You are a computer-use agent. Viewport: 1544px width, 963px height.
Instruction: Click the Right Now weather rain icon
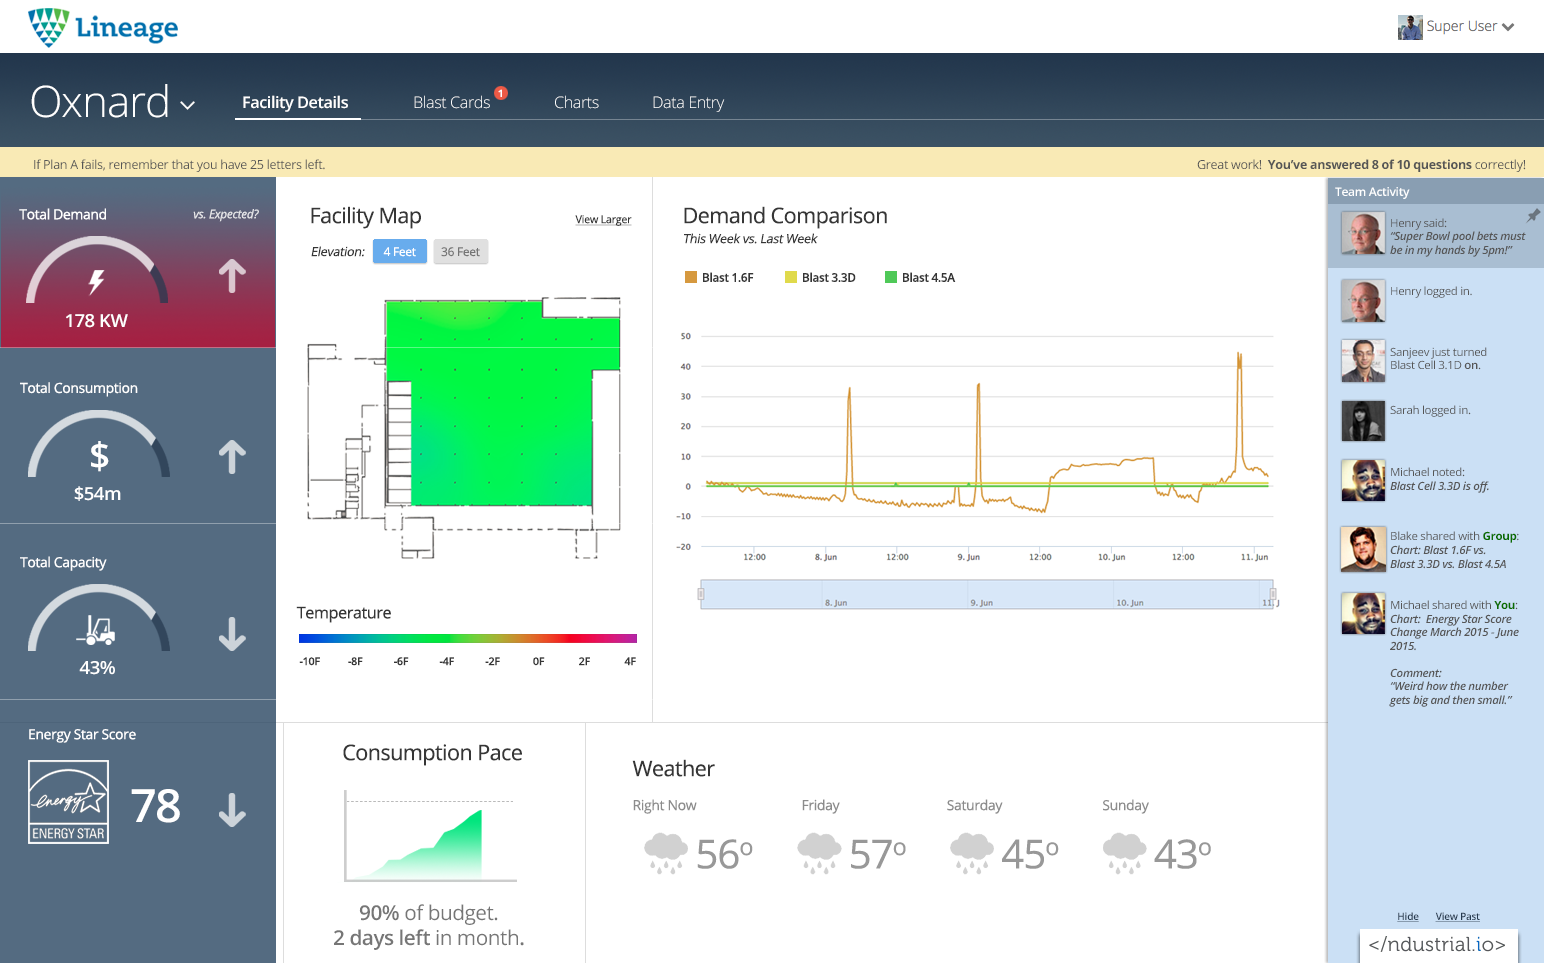[x=665, y=853]
